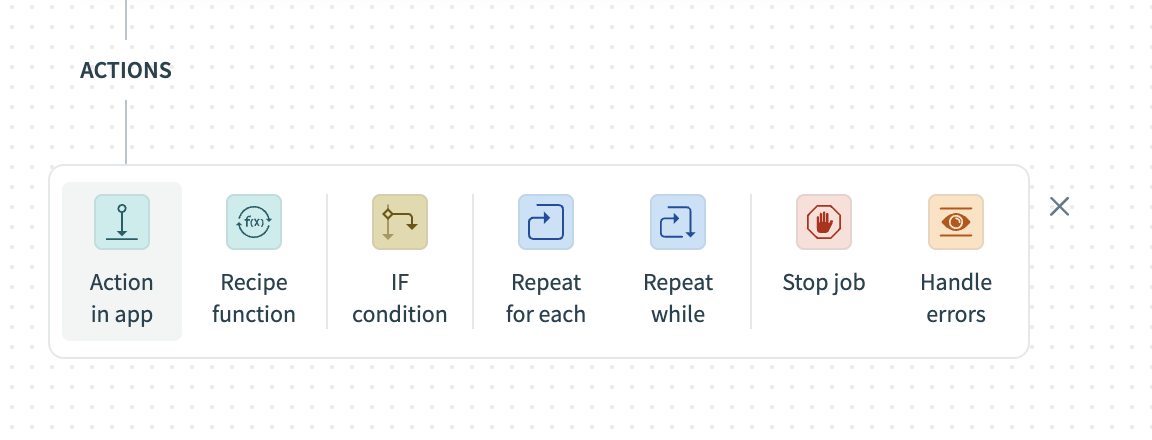1152x440 pixels.
Task: Close the actions picker panel
Action: [x=1060, y=207]
